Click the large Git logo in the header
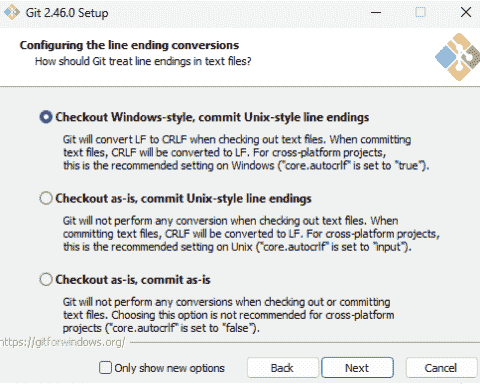480x384 pixels. [x=457, y=57]
